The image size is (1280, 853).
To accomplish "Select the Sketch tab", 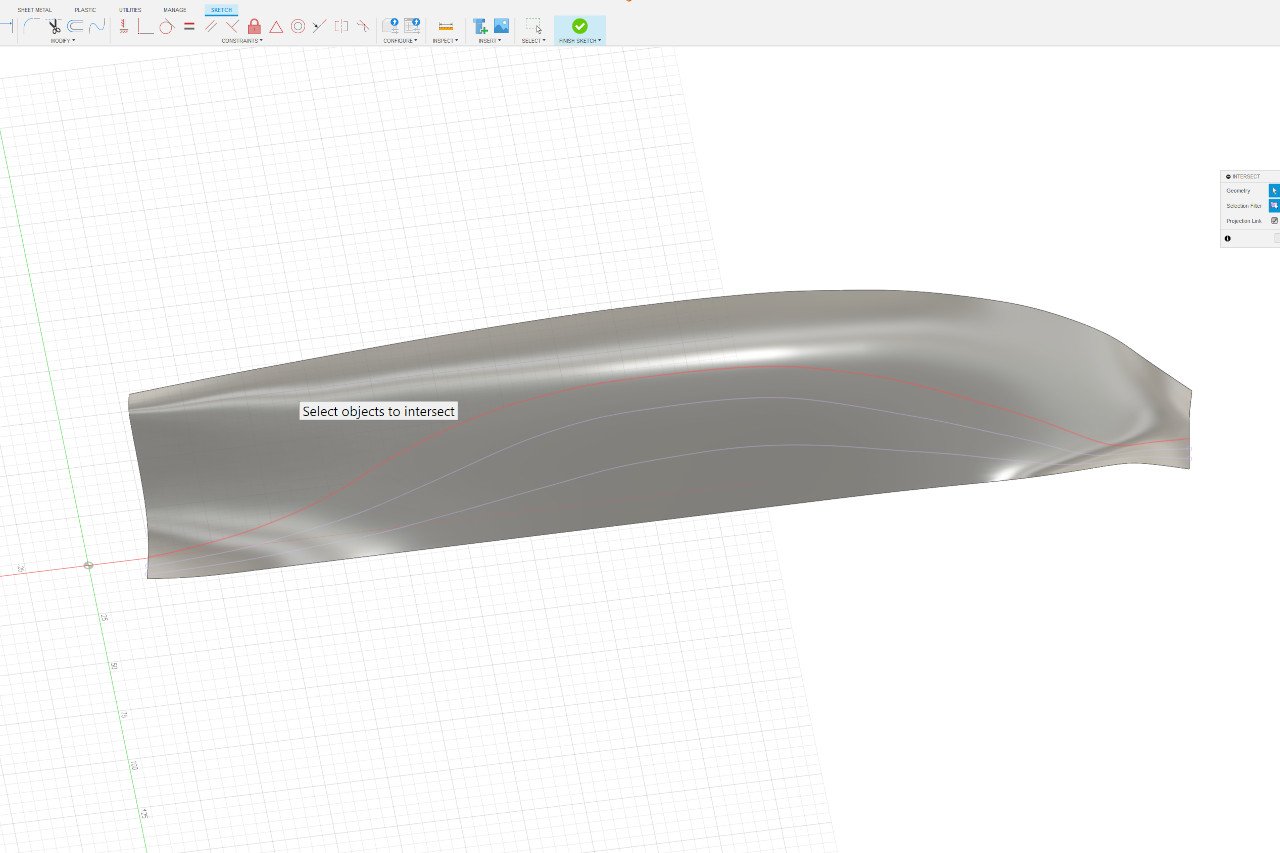I will [221, 10].
